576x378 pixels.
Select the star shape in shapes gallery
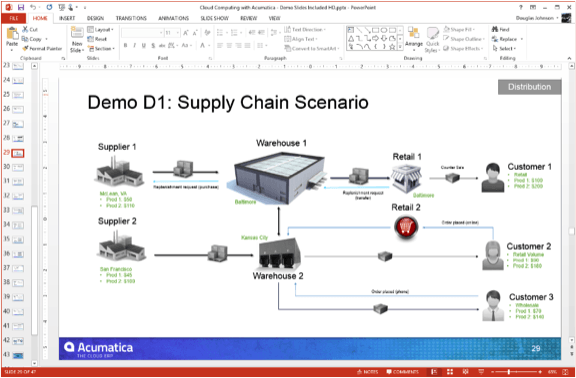[x=392, y=47]
